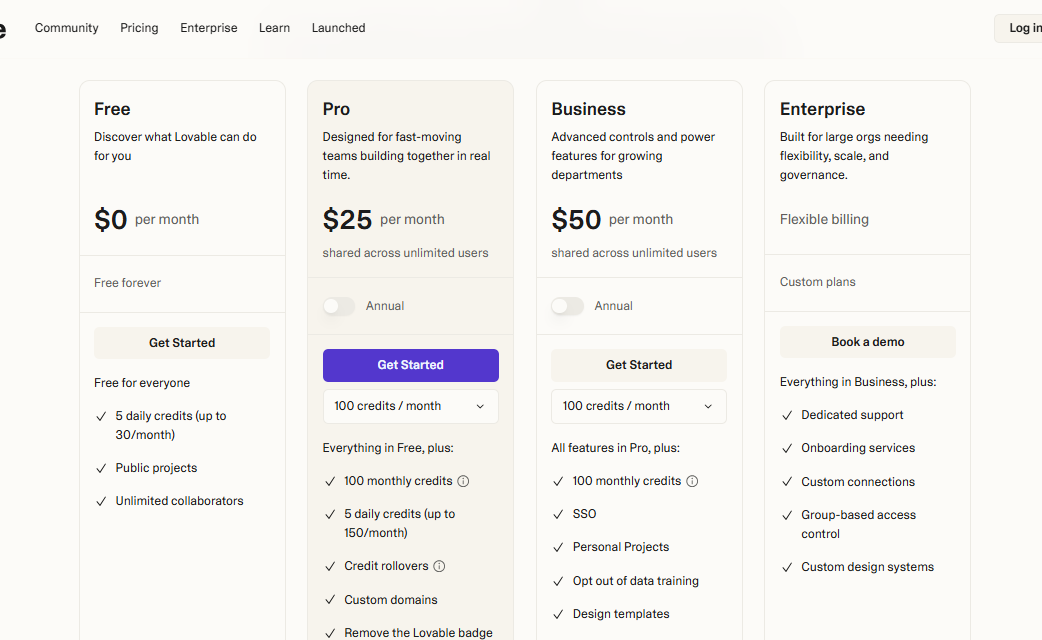Open Business plan credits per month dropdown

[x=639, y=406]
